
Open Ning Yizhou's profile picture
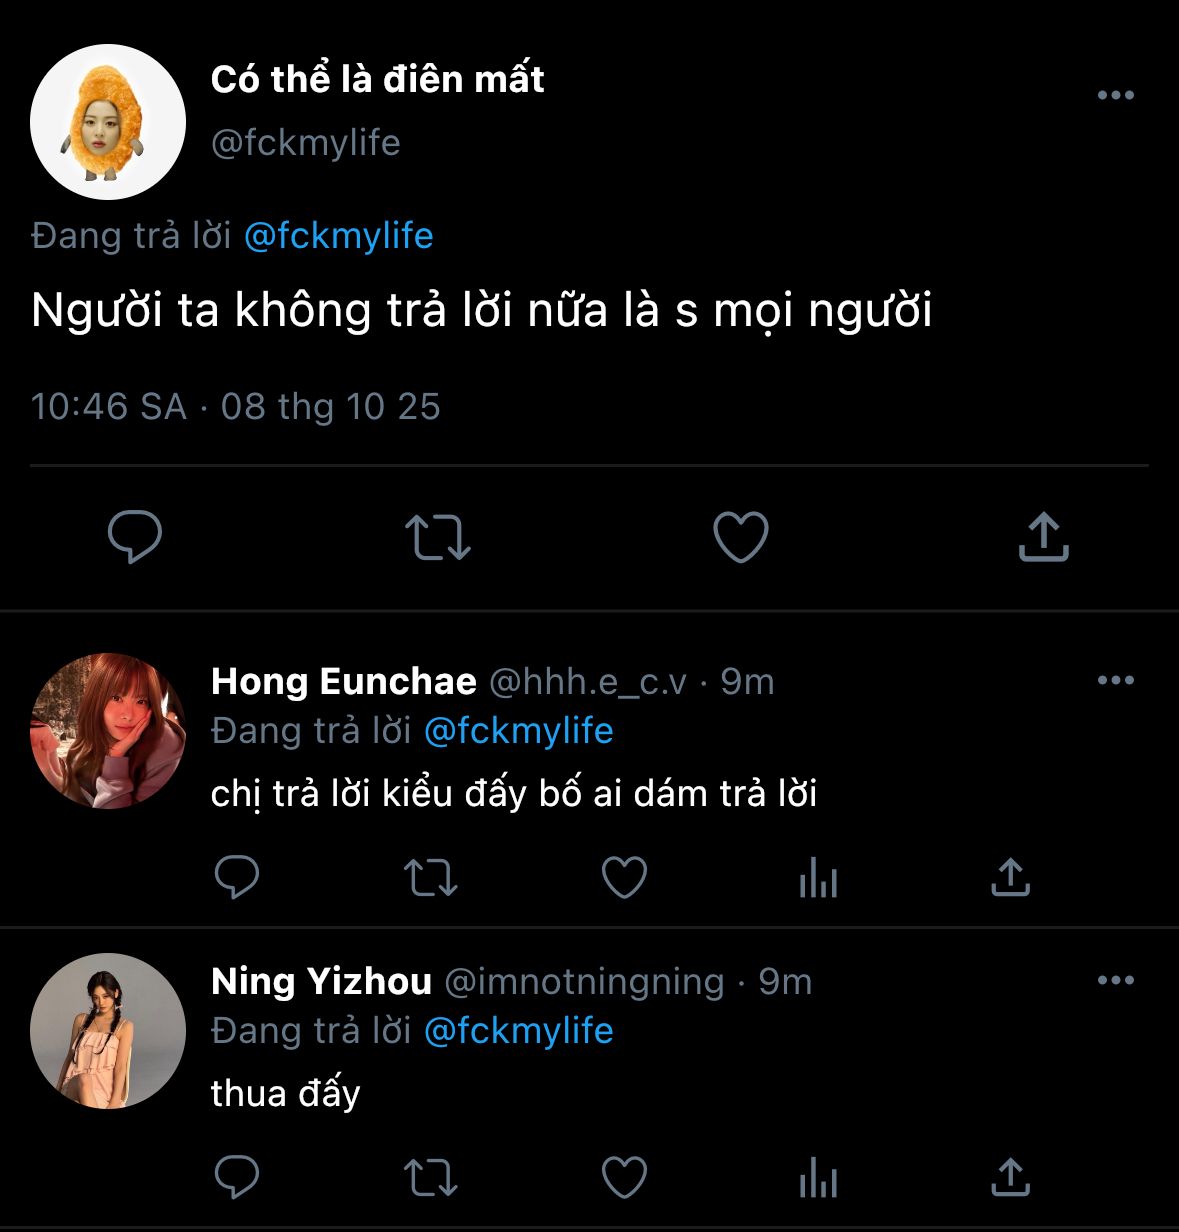108,1031
